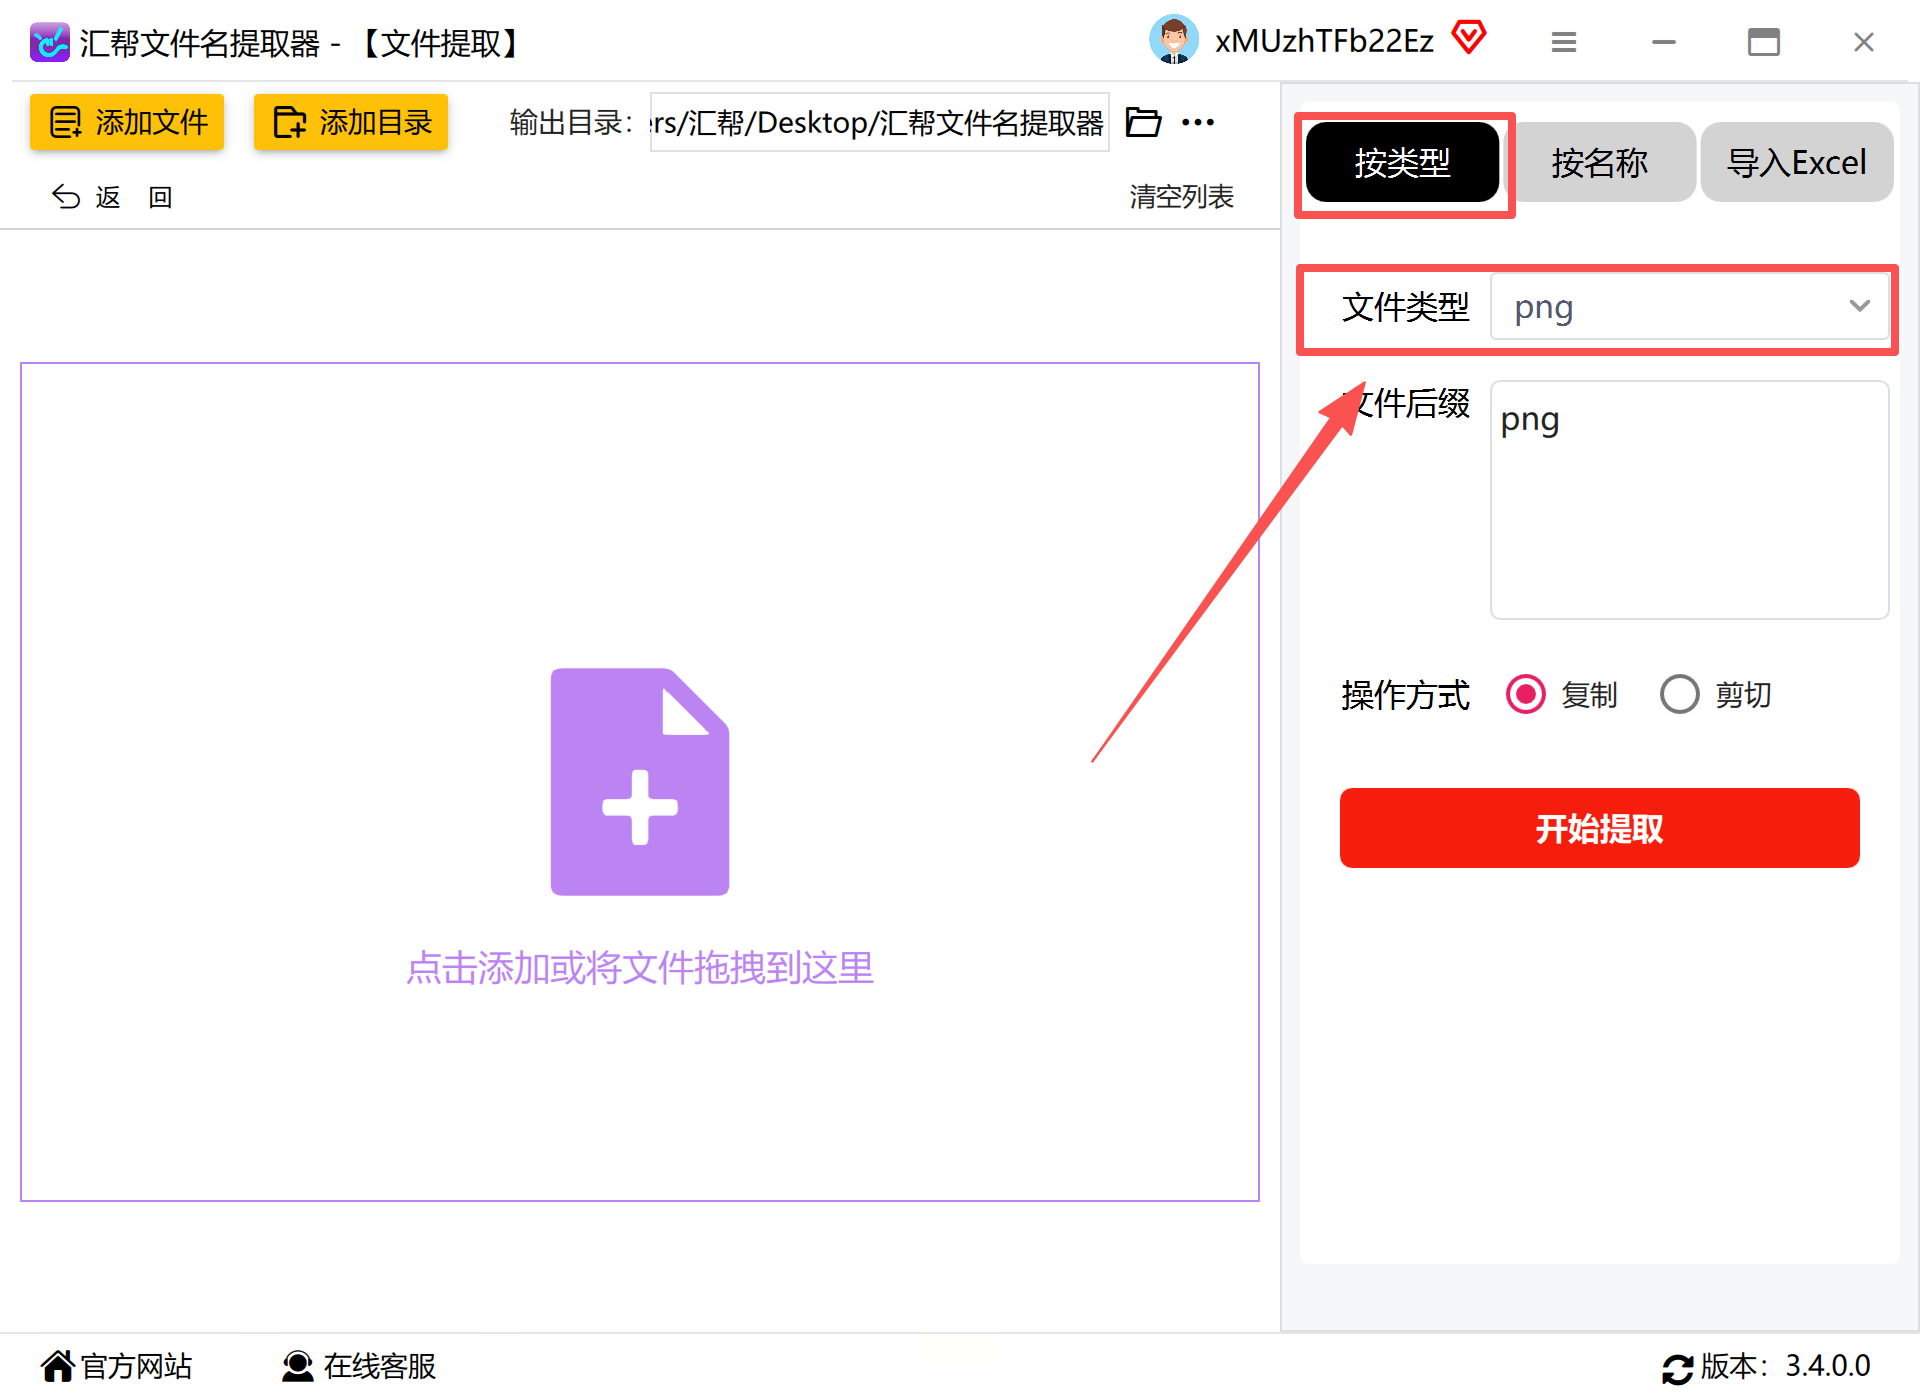Open the hamburger menu icon
Viewport: 1920px width, 1400px height.
point(1563,42)
